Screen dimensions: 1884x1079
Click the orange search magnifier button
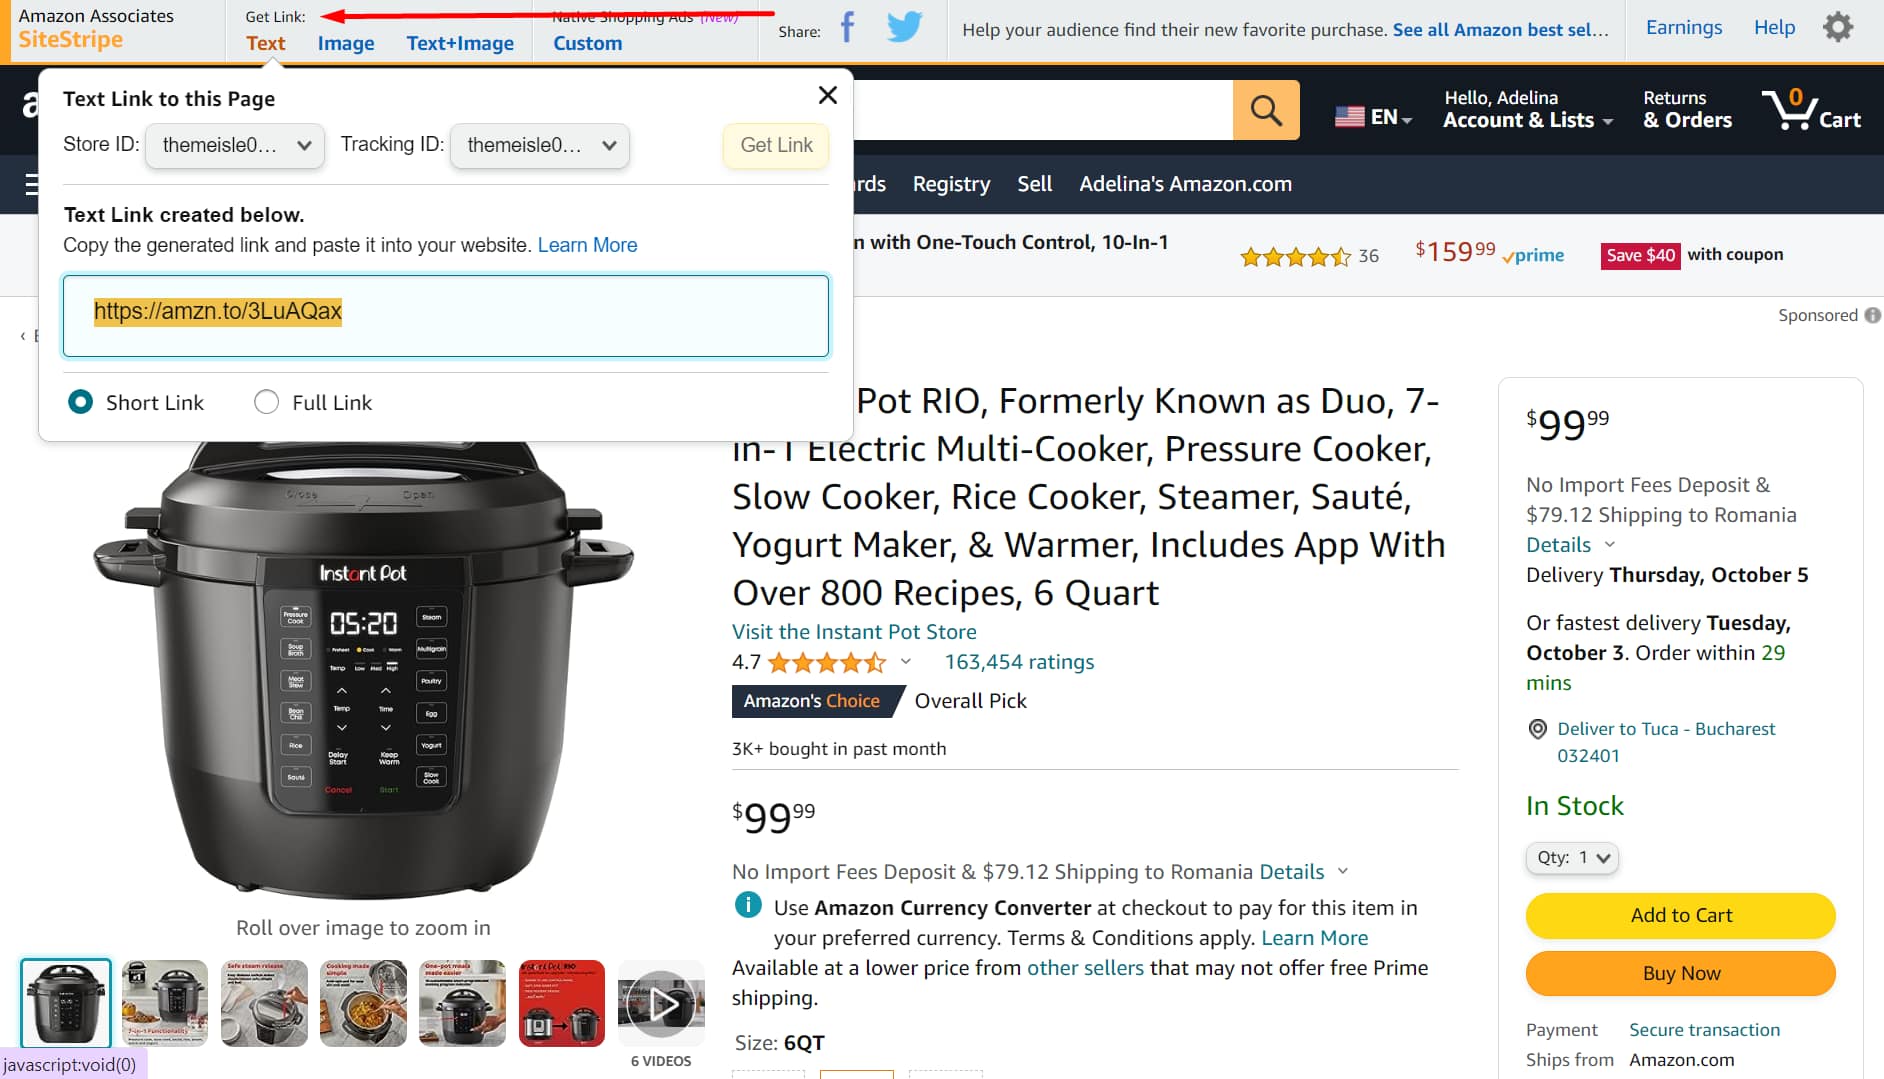1265,110
